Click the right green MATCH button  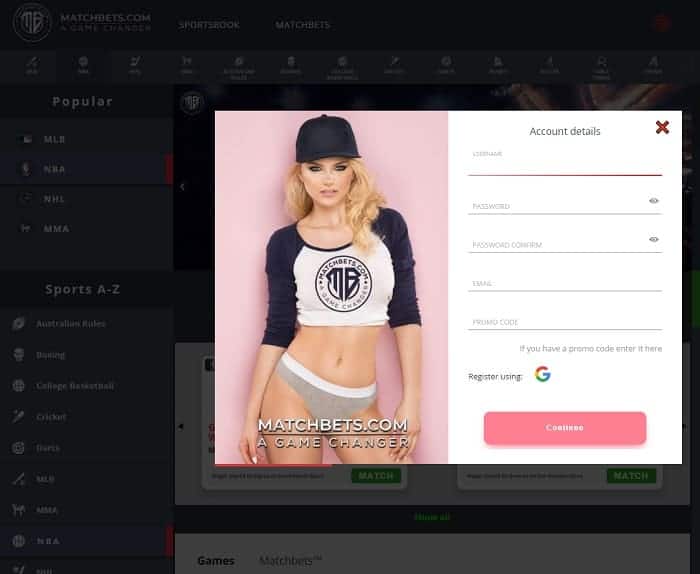[631, 476]
